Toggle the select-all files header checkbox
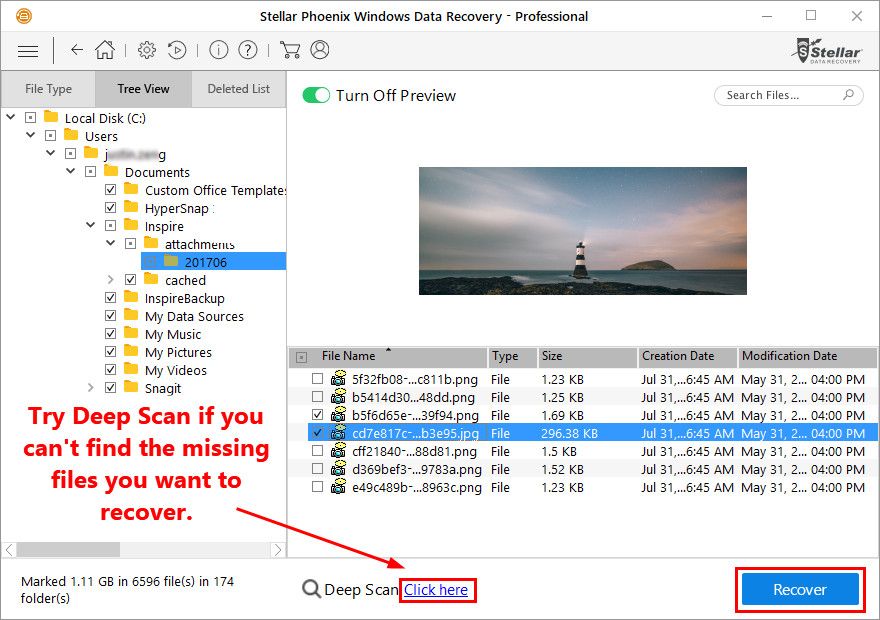The image size is (880, 620). pos(301,357)
